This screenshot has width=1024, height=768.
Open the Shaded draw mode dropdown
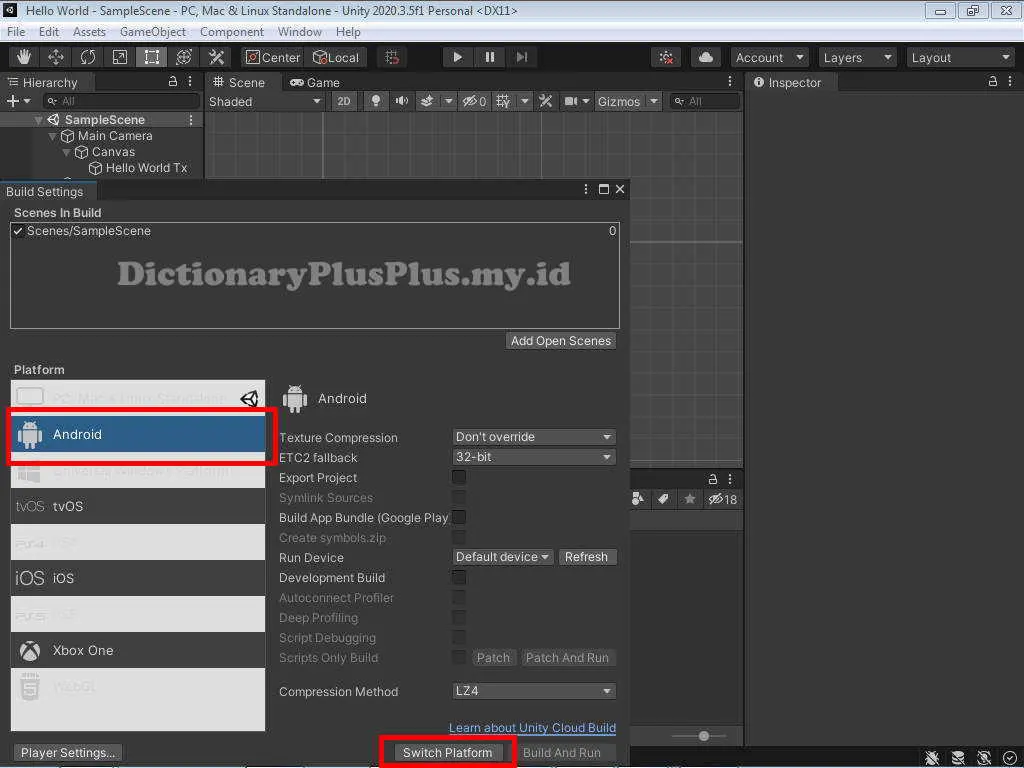click(x=264, y=101)
